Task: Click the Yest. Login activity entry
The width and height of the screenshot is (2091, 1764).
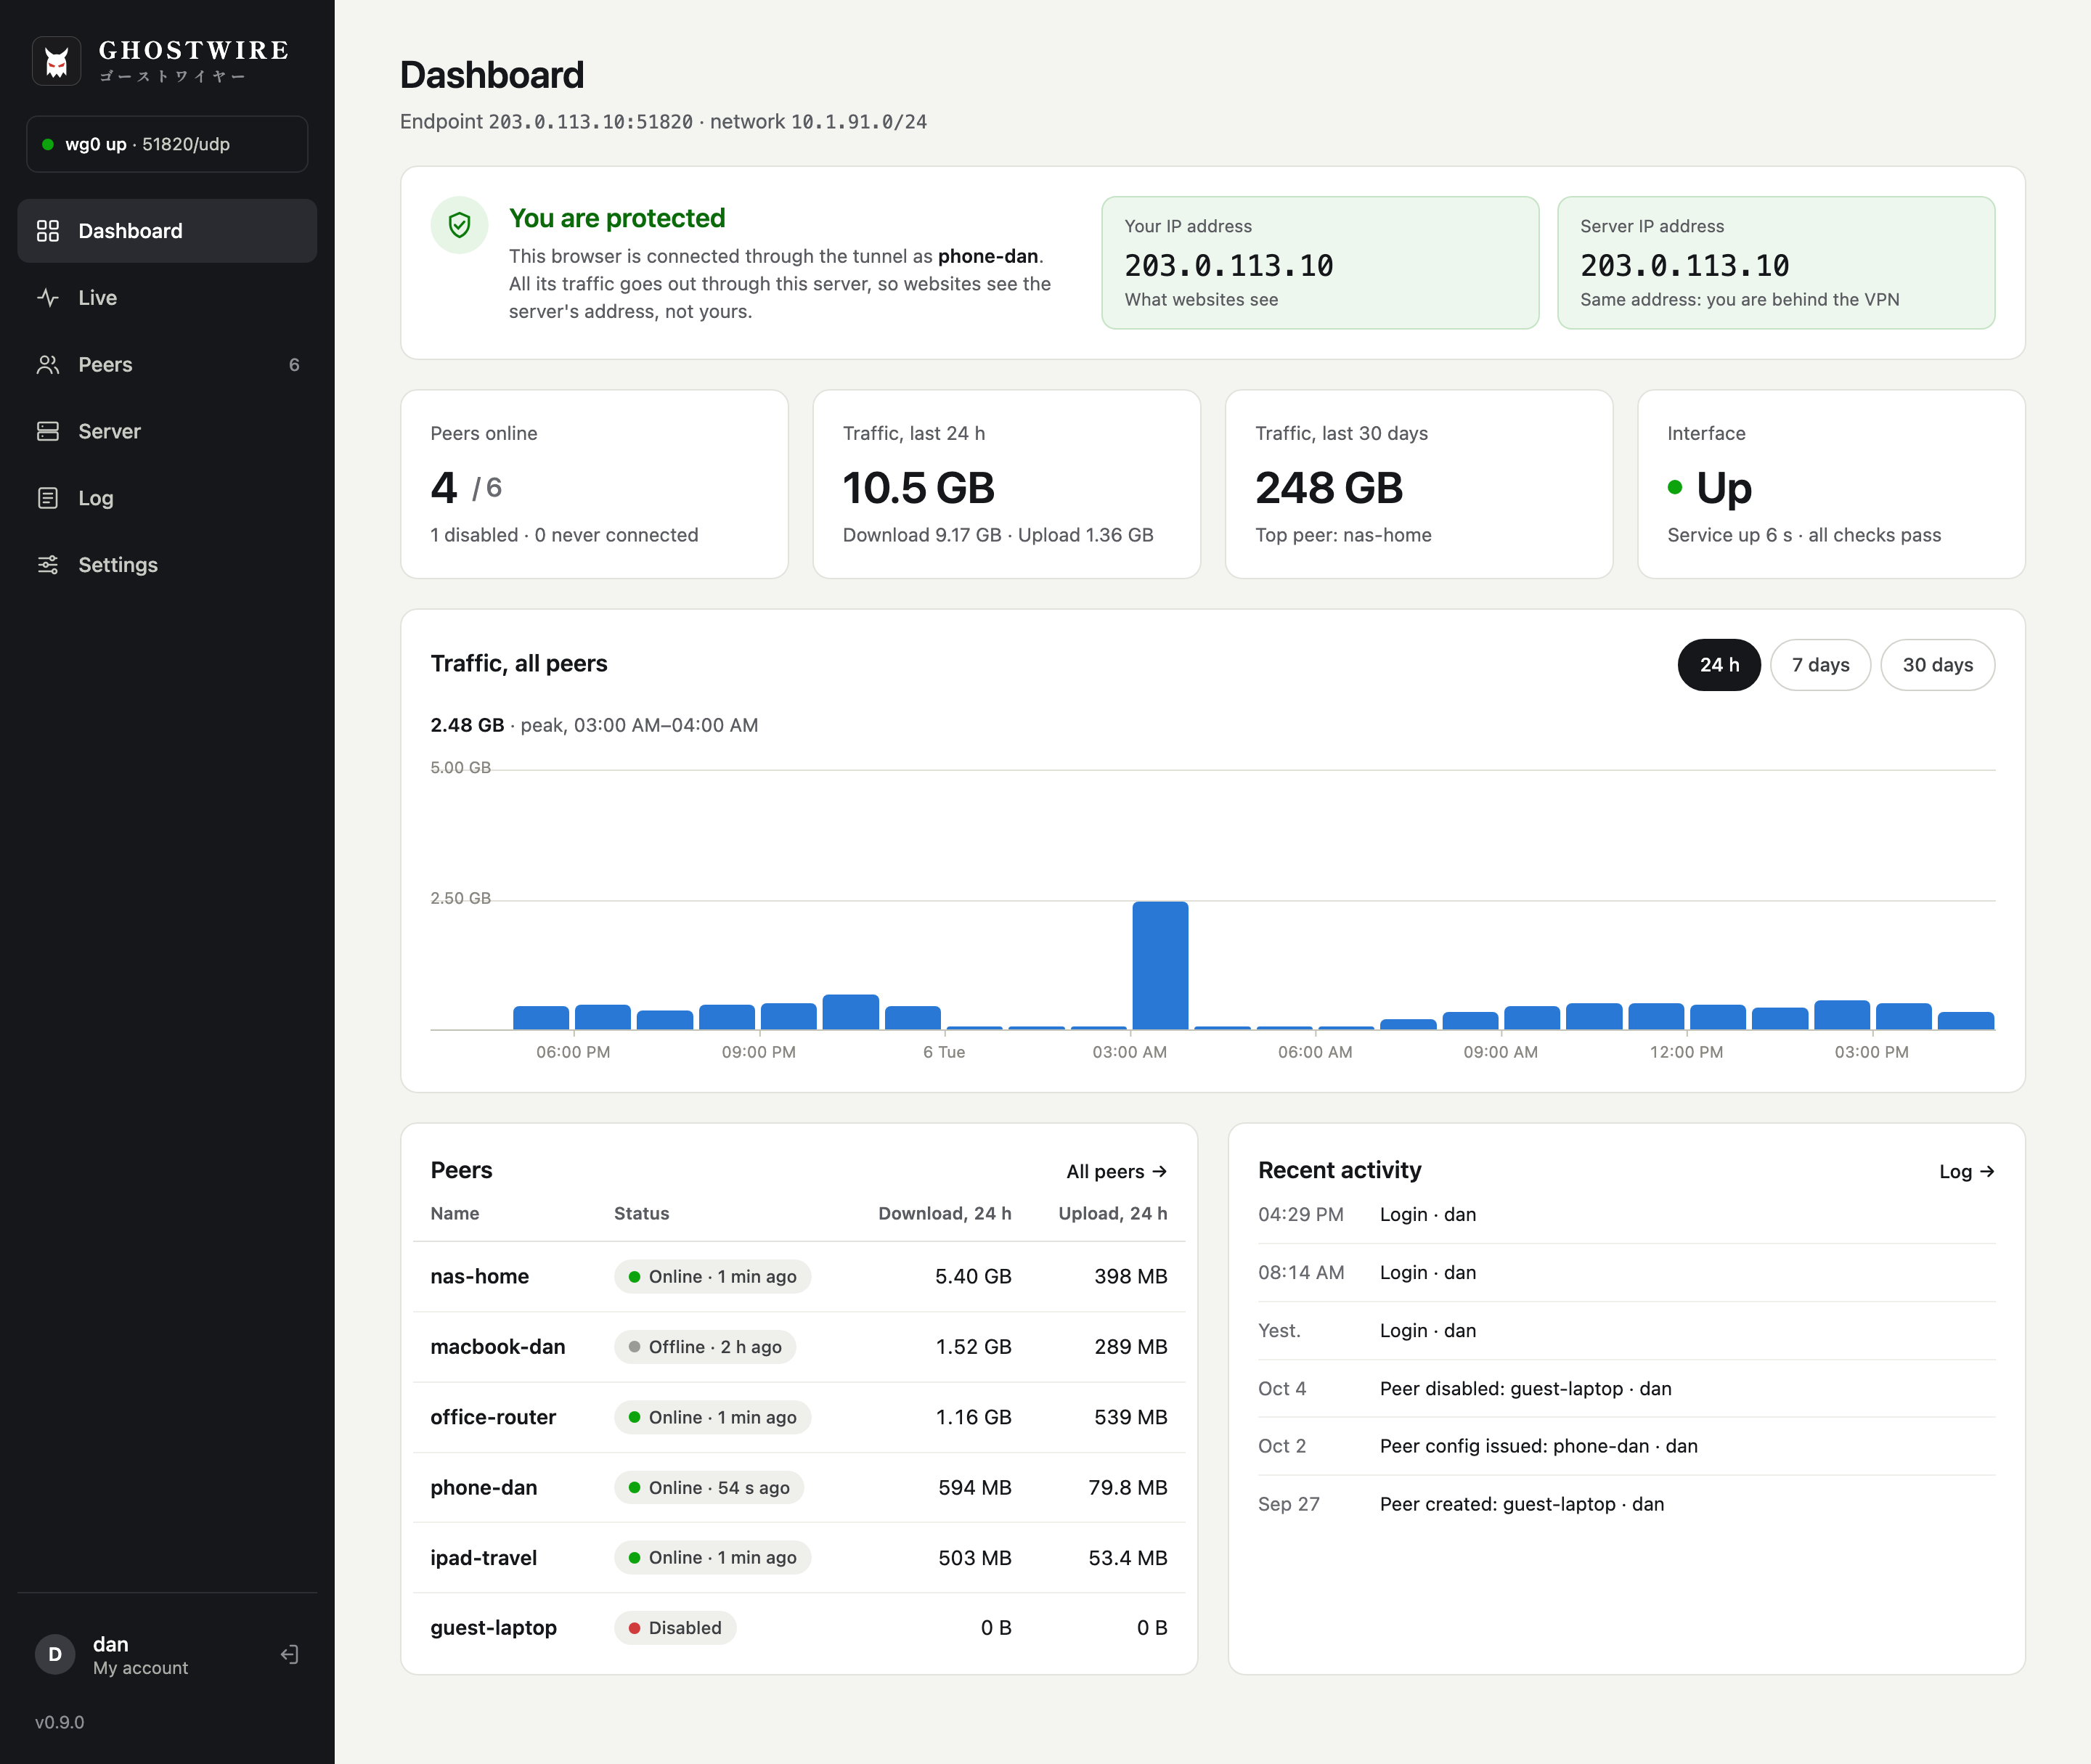Action: (x=1626, y=1331)
